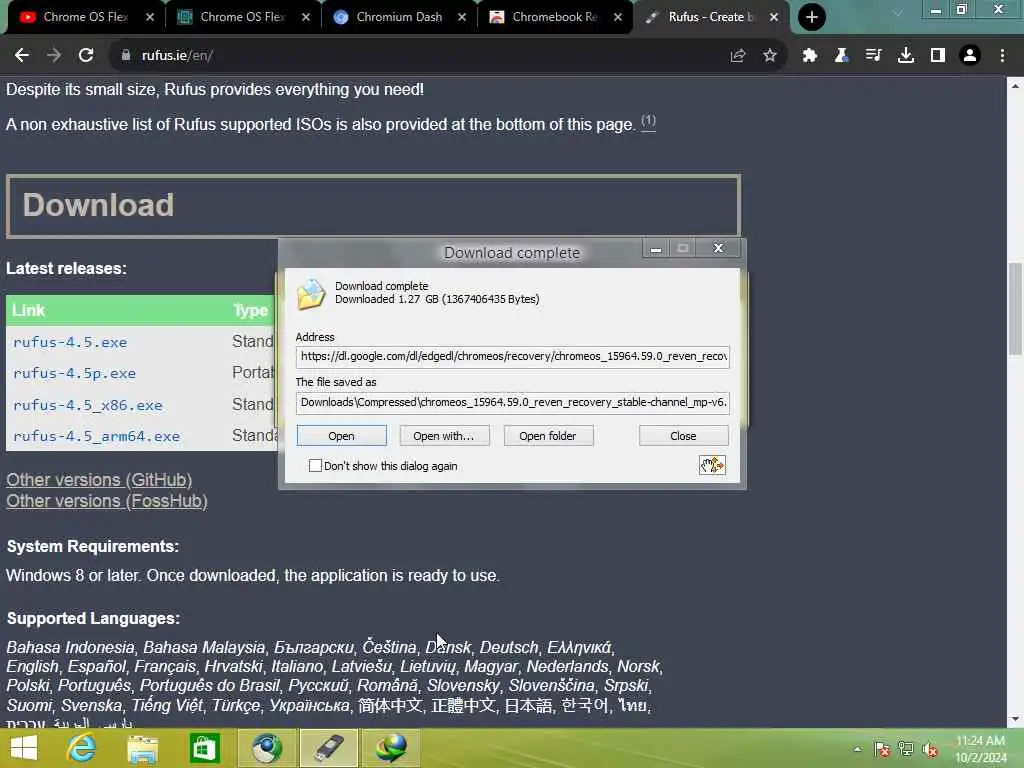Click the volume muted tray icon
This screenshot has height=768, width=1024.
[x=929, y=749]
